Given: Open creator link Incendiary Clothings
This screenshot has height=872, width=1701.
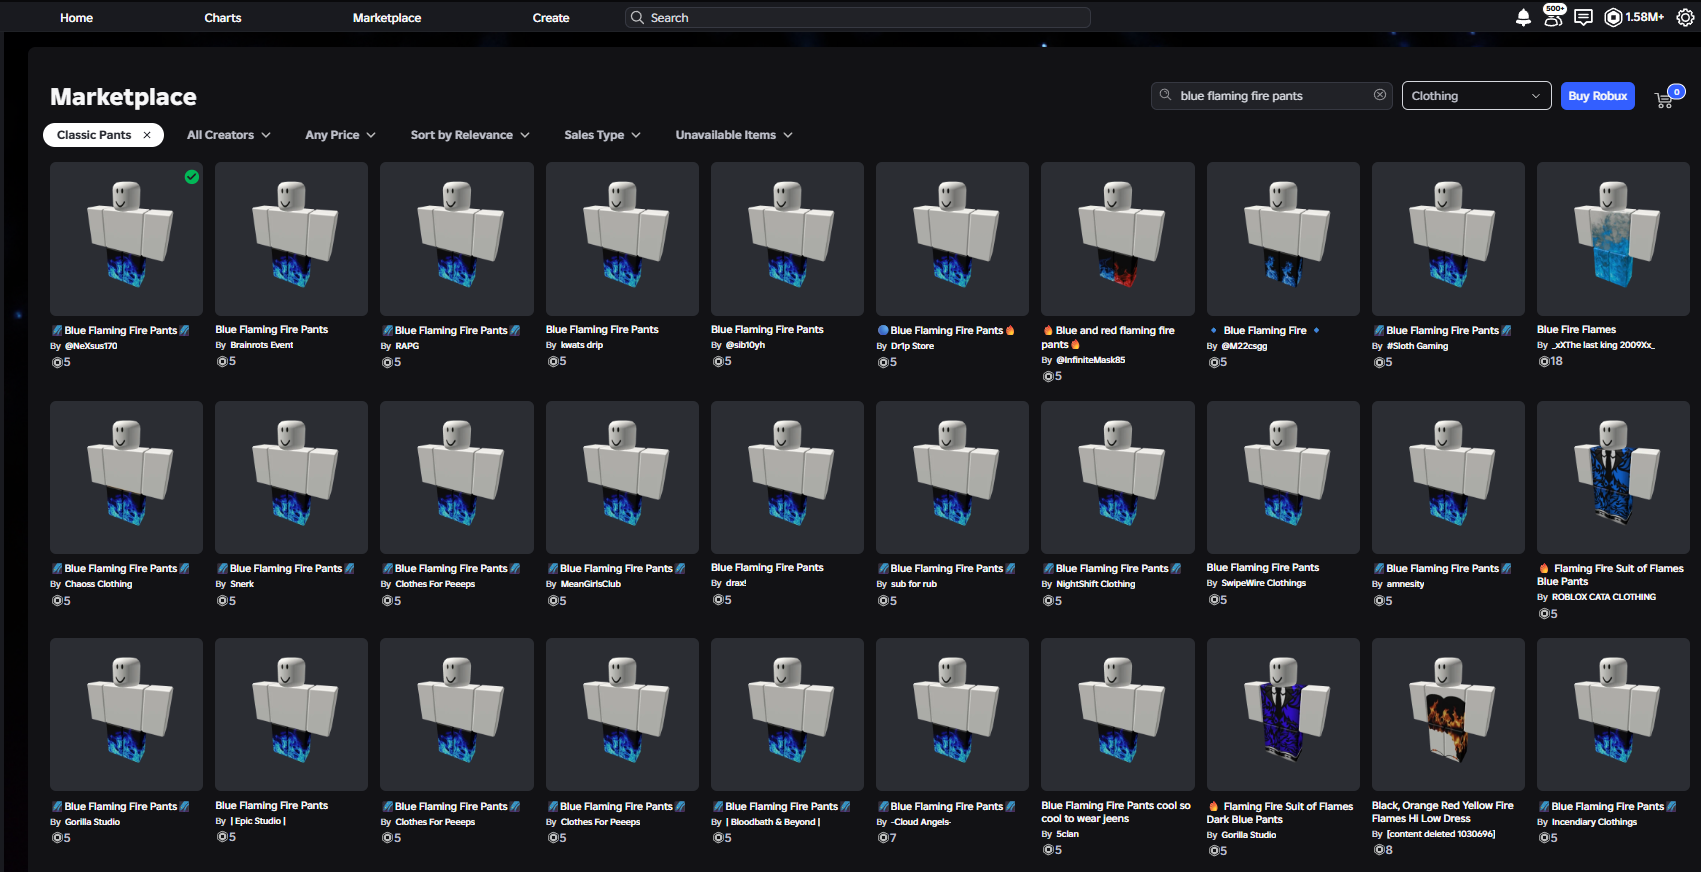Looking at the screenshot, I should tap(1594, 822).
